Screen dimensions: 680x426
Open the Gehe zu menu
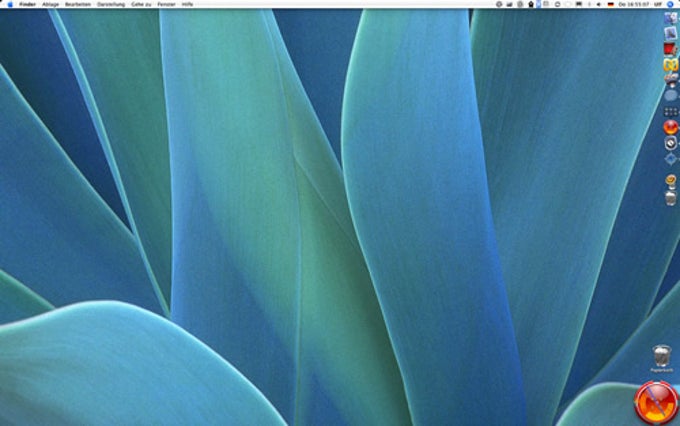pyautogui.click(x=141, y=4)
